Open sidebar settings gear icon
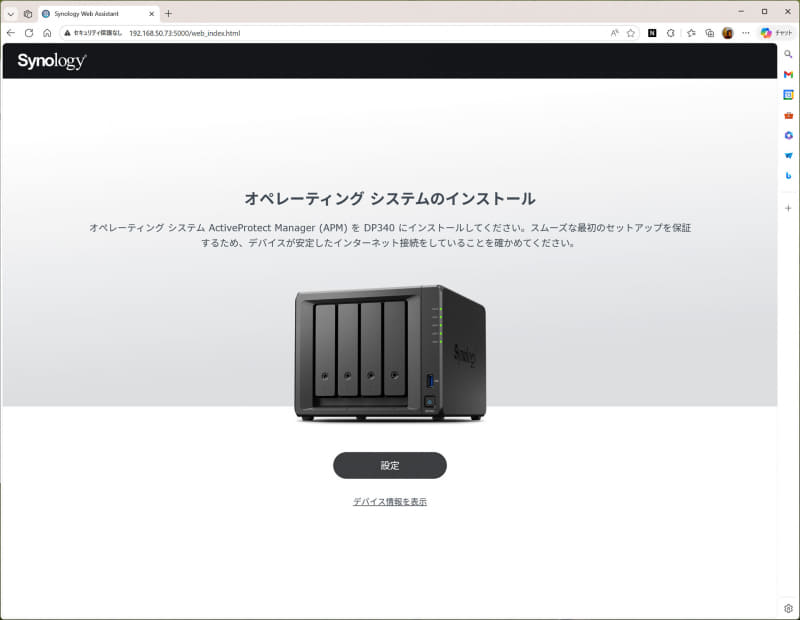 click(x=788, y=608)
